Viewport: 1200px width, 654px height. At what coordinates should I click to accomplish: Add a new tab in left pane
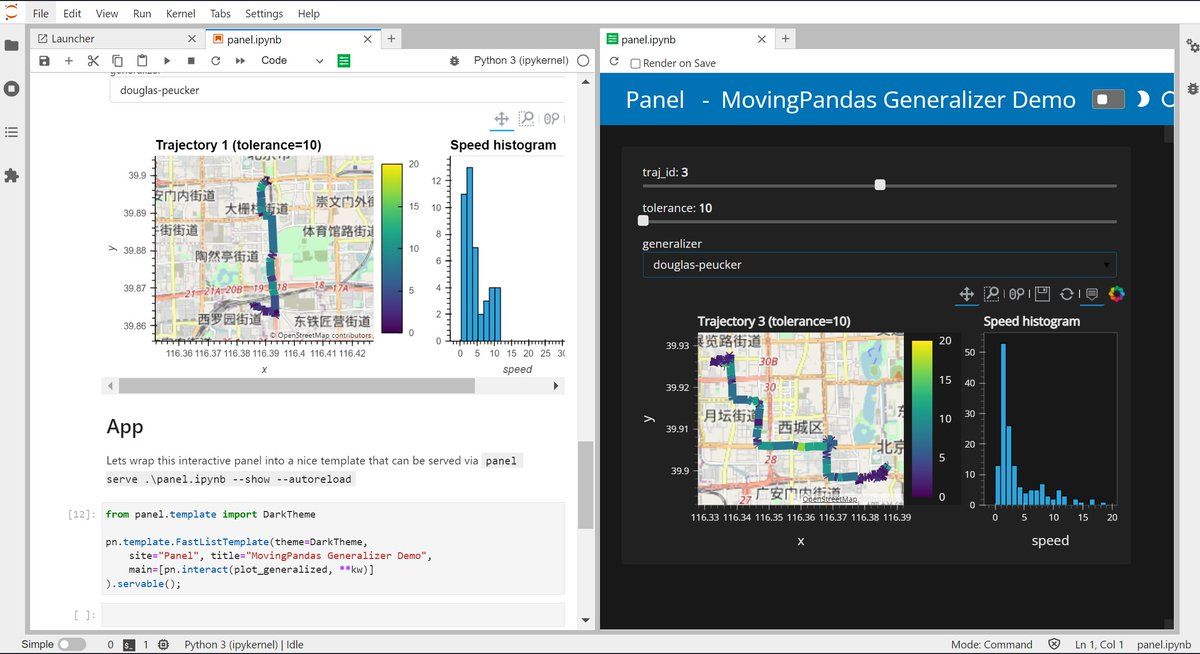coord(391,39)
